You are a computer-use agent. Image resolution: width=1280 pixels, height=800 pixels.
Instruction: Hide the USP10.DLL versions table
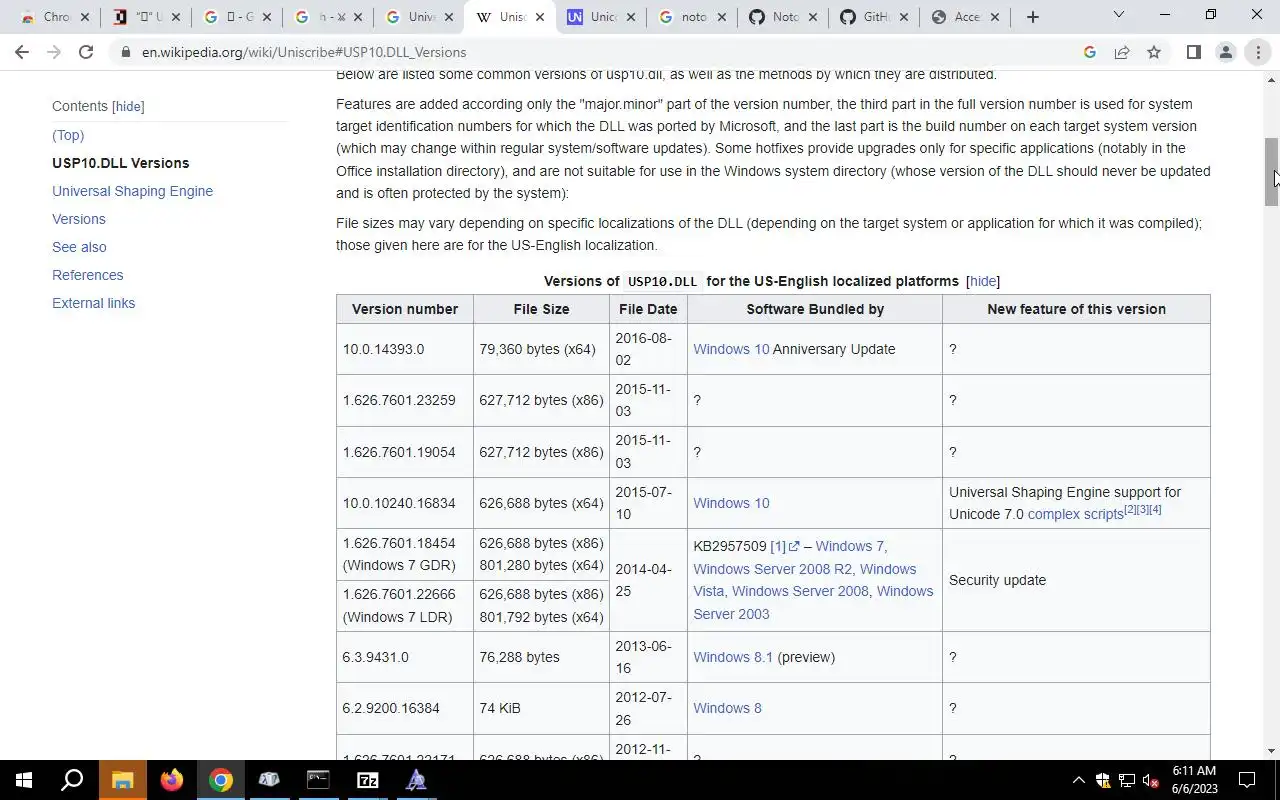click(x=983, y=281)
